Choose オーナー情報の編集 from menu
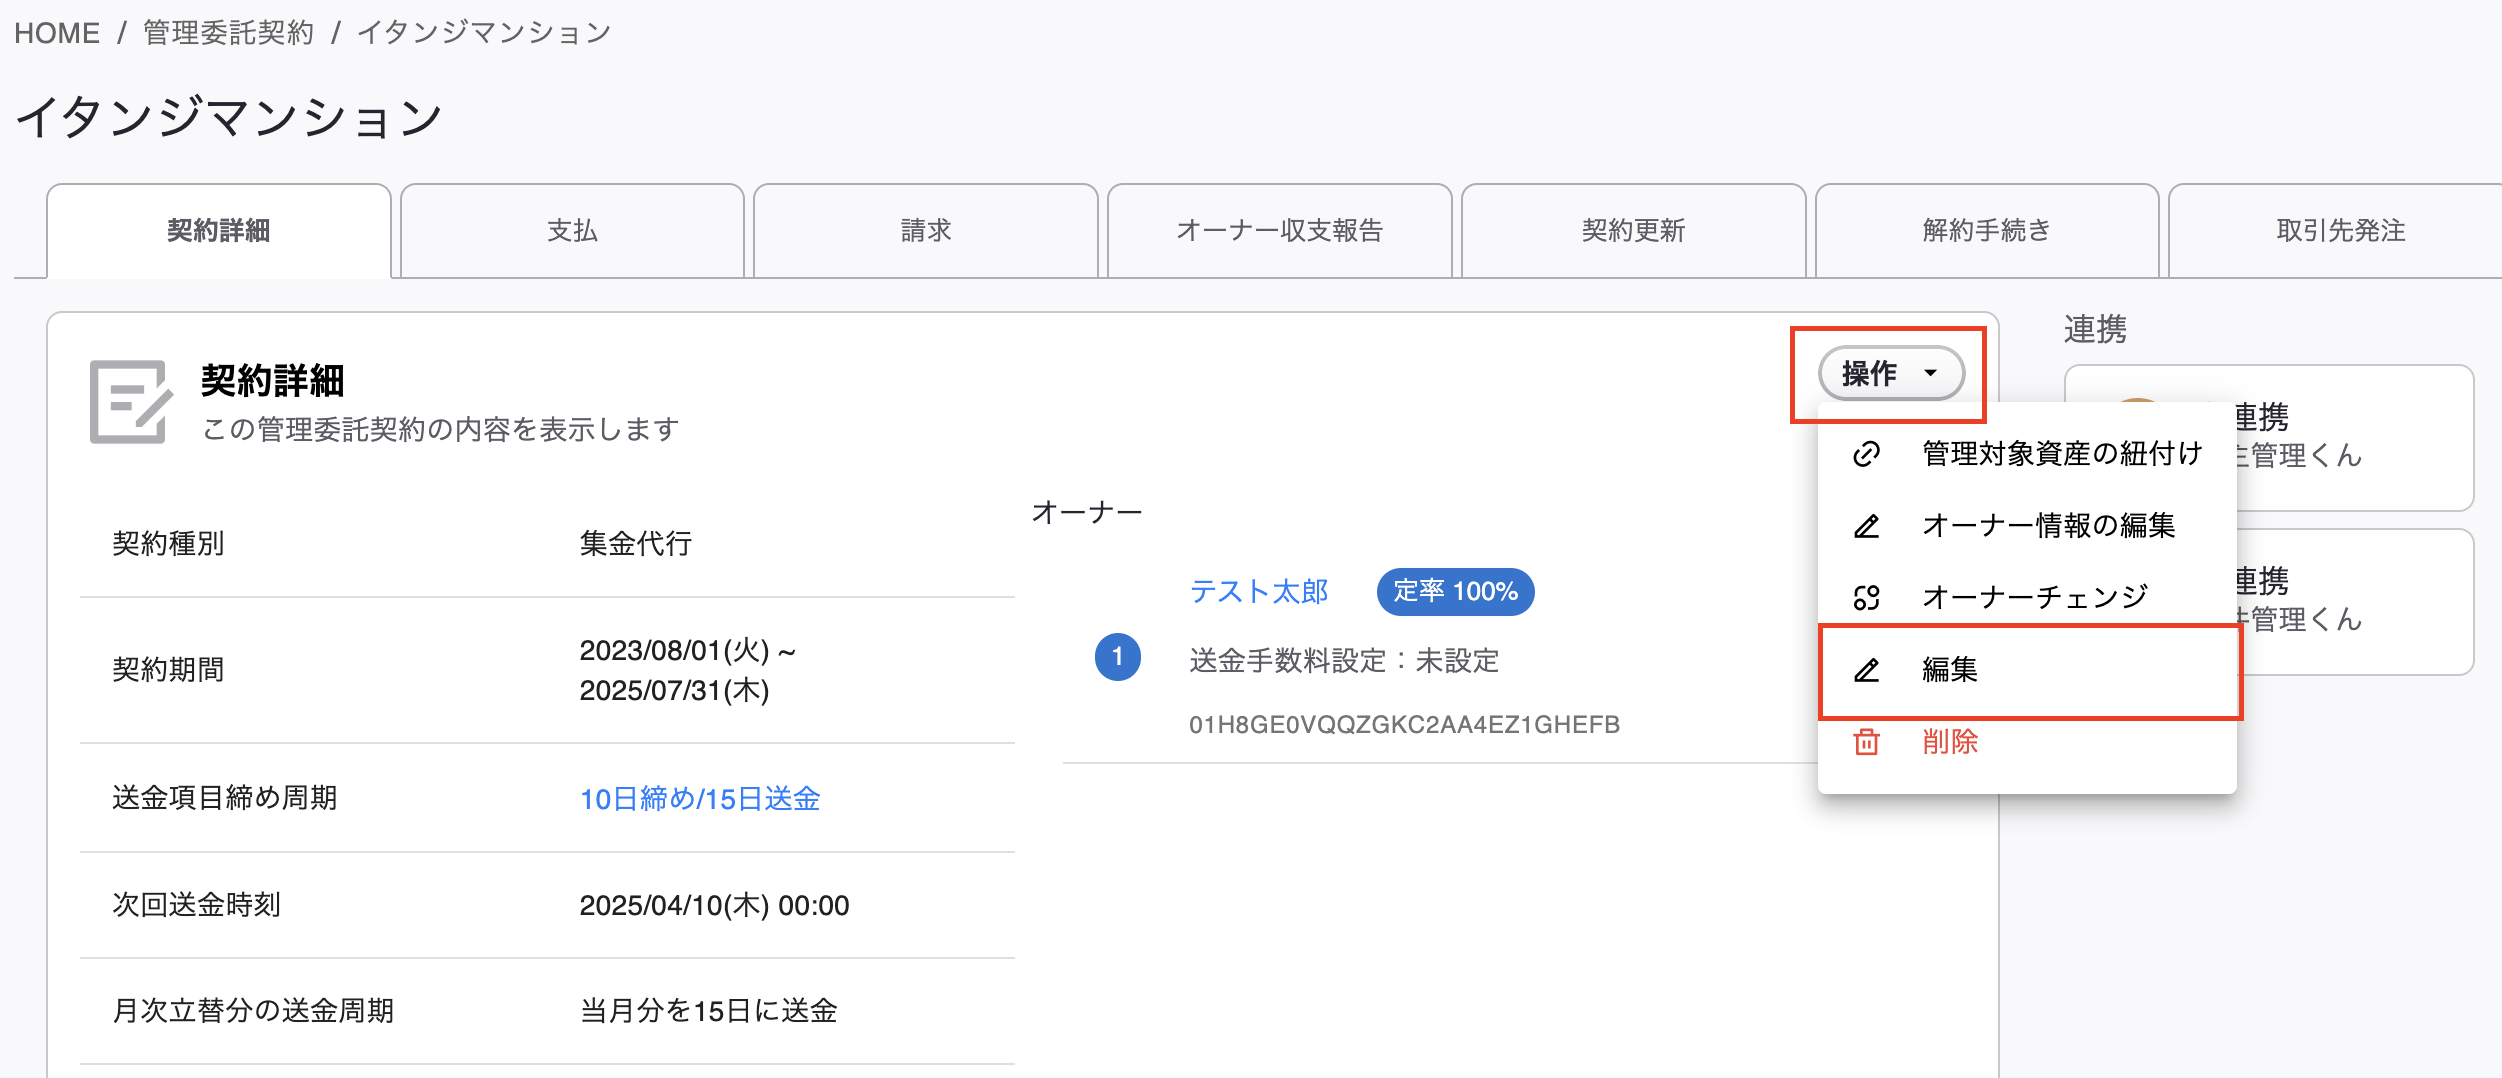2502x1078 pixels. tap(2027, 525)
